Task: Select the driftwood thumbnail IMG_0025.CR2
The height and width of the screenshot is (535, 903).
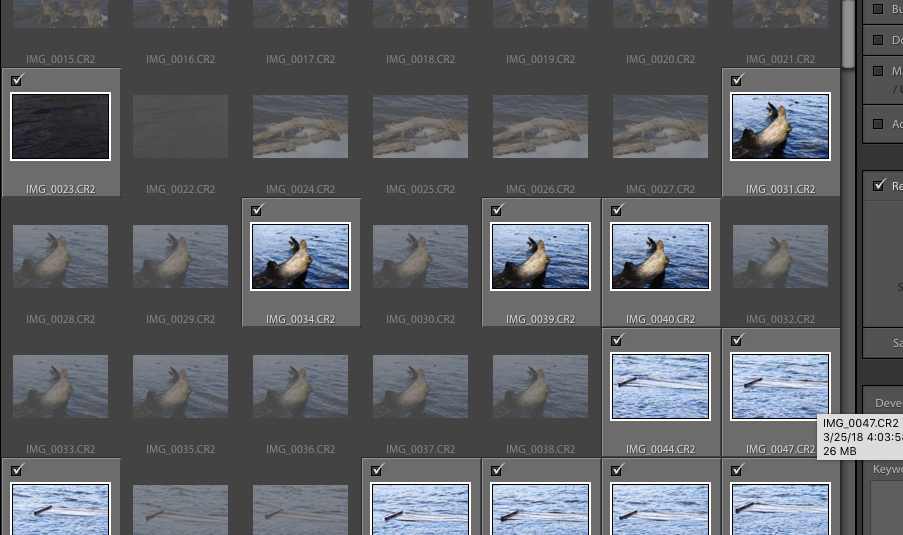Action: (x=420, y=126)
